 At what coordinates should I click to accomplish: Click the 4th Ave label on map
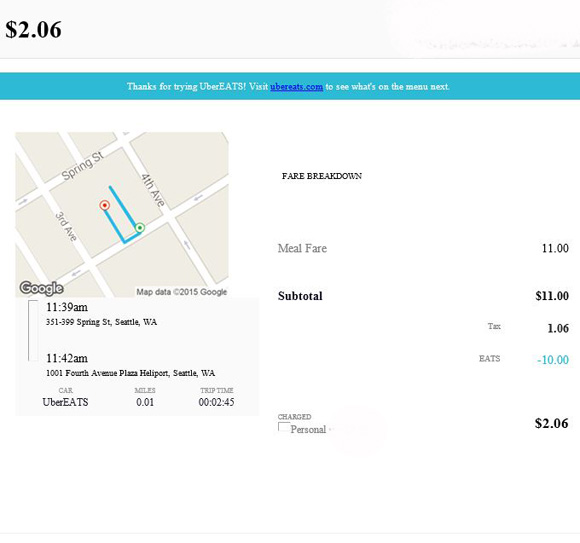coord(153,190)
